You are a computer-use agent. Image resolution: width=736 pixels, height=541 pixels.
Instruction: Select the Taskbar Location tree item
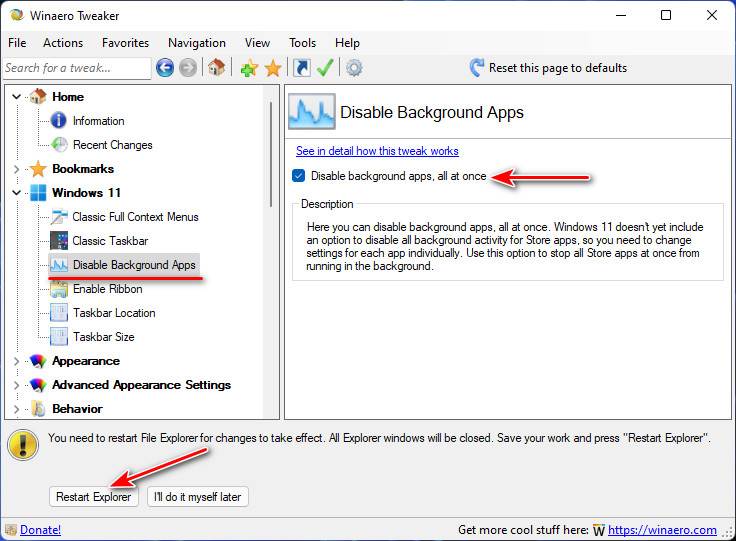(x=114, y=312)
